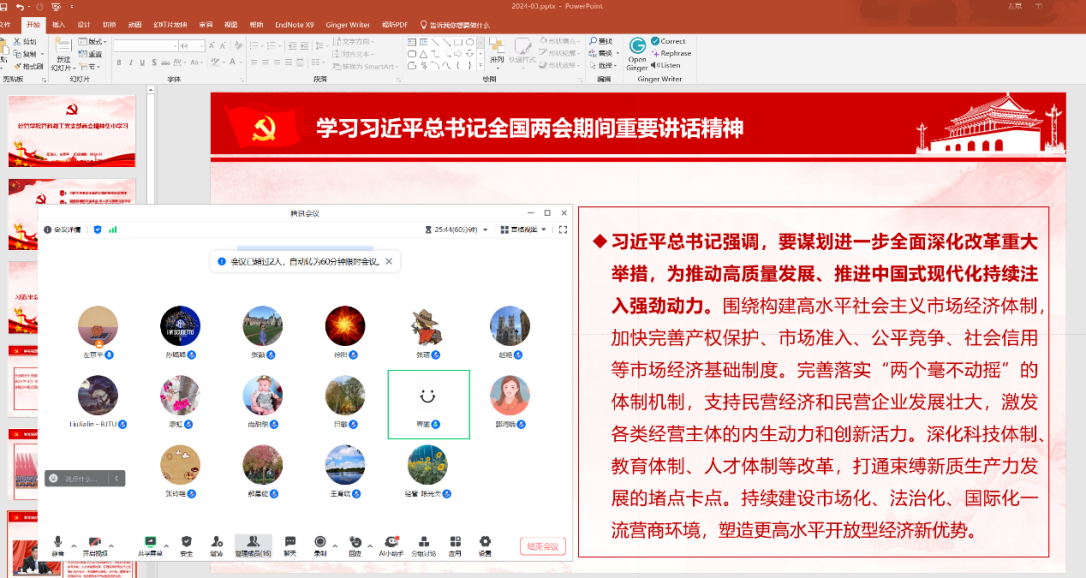Screen dimensions: 1086x578
Task: Select the first slide thumbnail
Action: (x=71, y=131)
